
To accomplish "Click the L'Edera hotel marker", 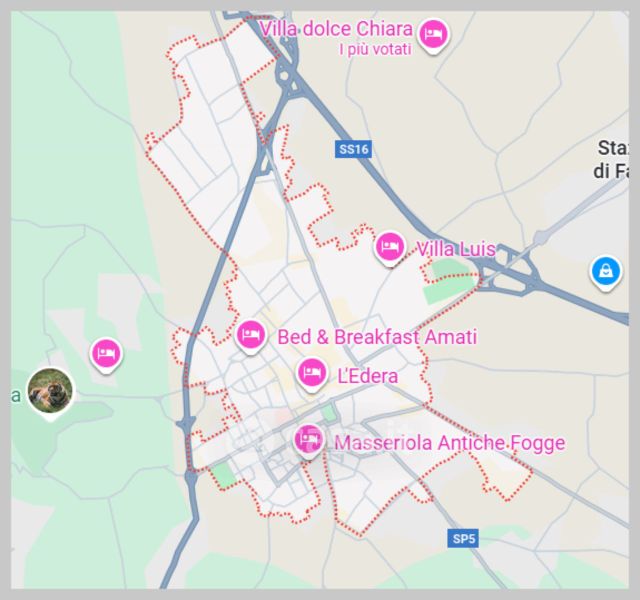I will tap(312, 374).
